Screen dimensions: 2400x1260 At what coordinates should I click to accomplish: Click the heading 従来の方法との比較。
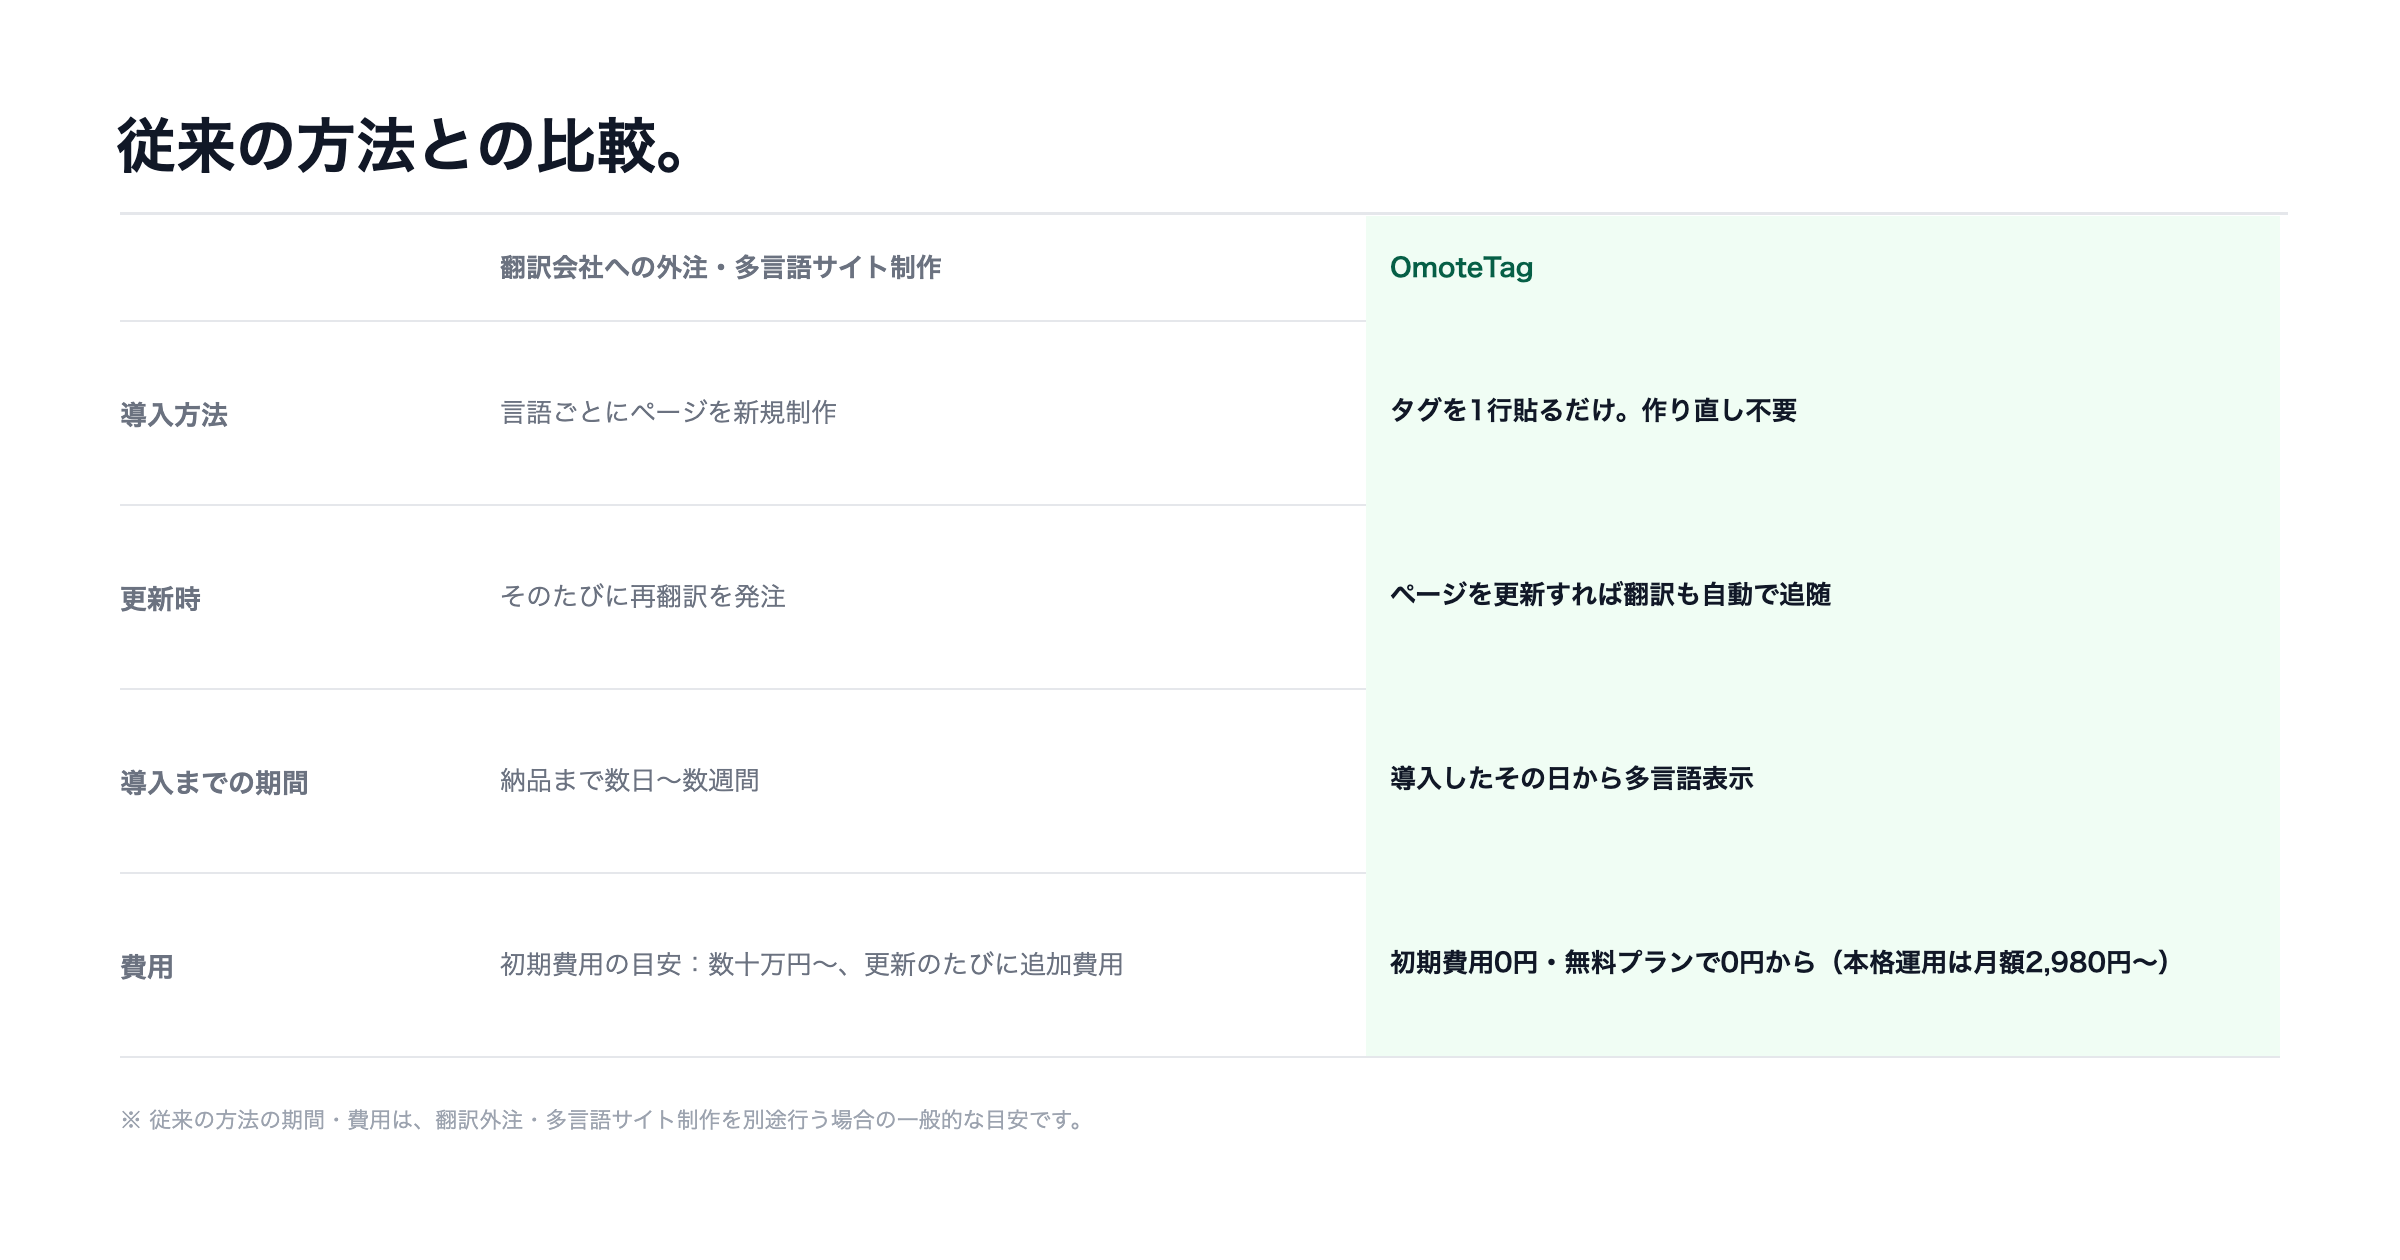[402, 146]
